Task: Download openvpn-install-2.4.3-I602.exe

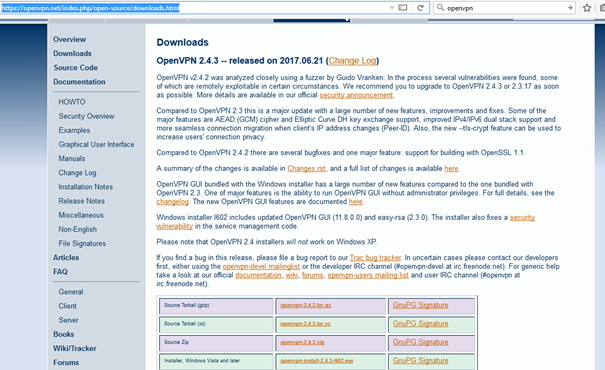Action: [316, 361]
